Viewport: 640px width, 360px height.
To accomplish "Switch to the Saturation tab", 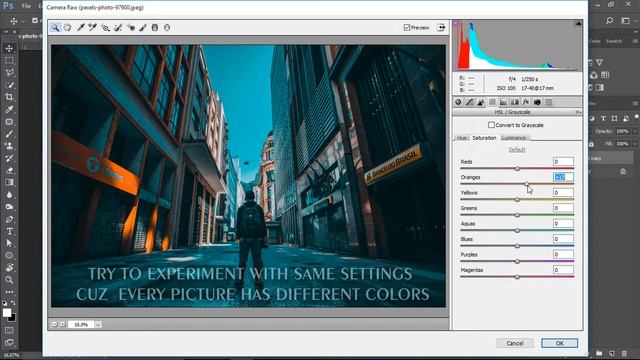I will point(484,138).
